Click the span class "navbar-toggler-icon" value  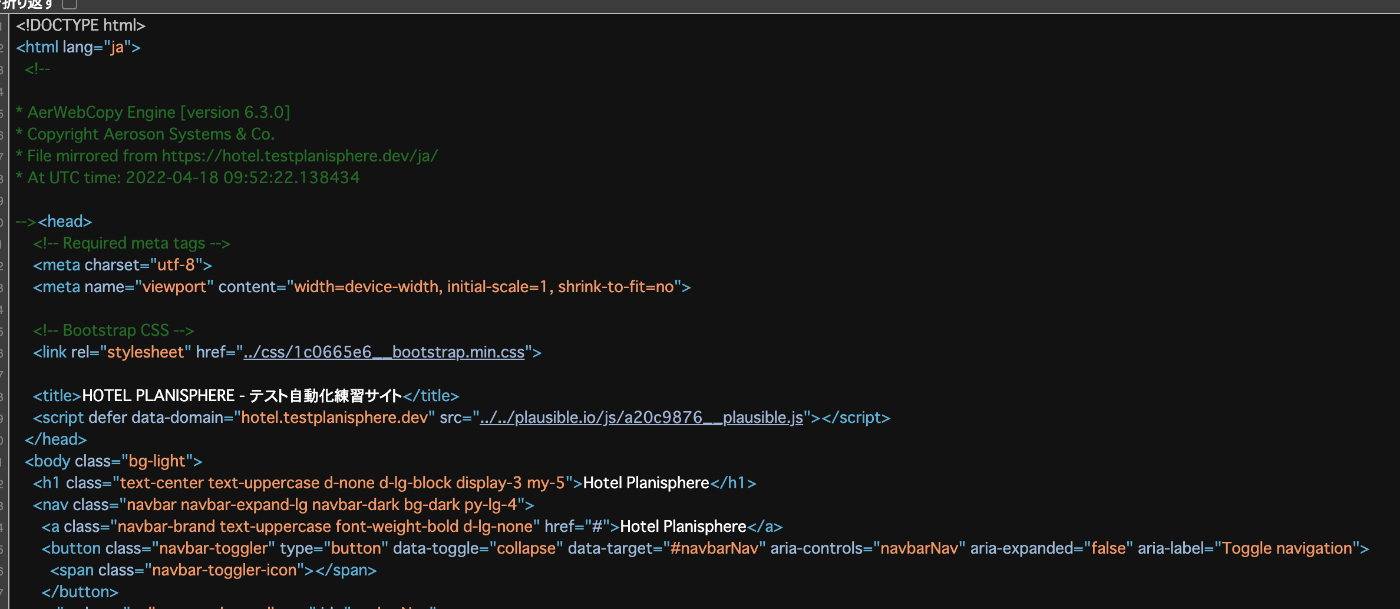224,570
